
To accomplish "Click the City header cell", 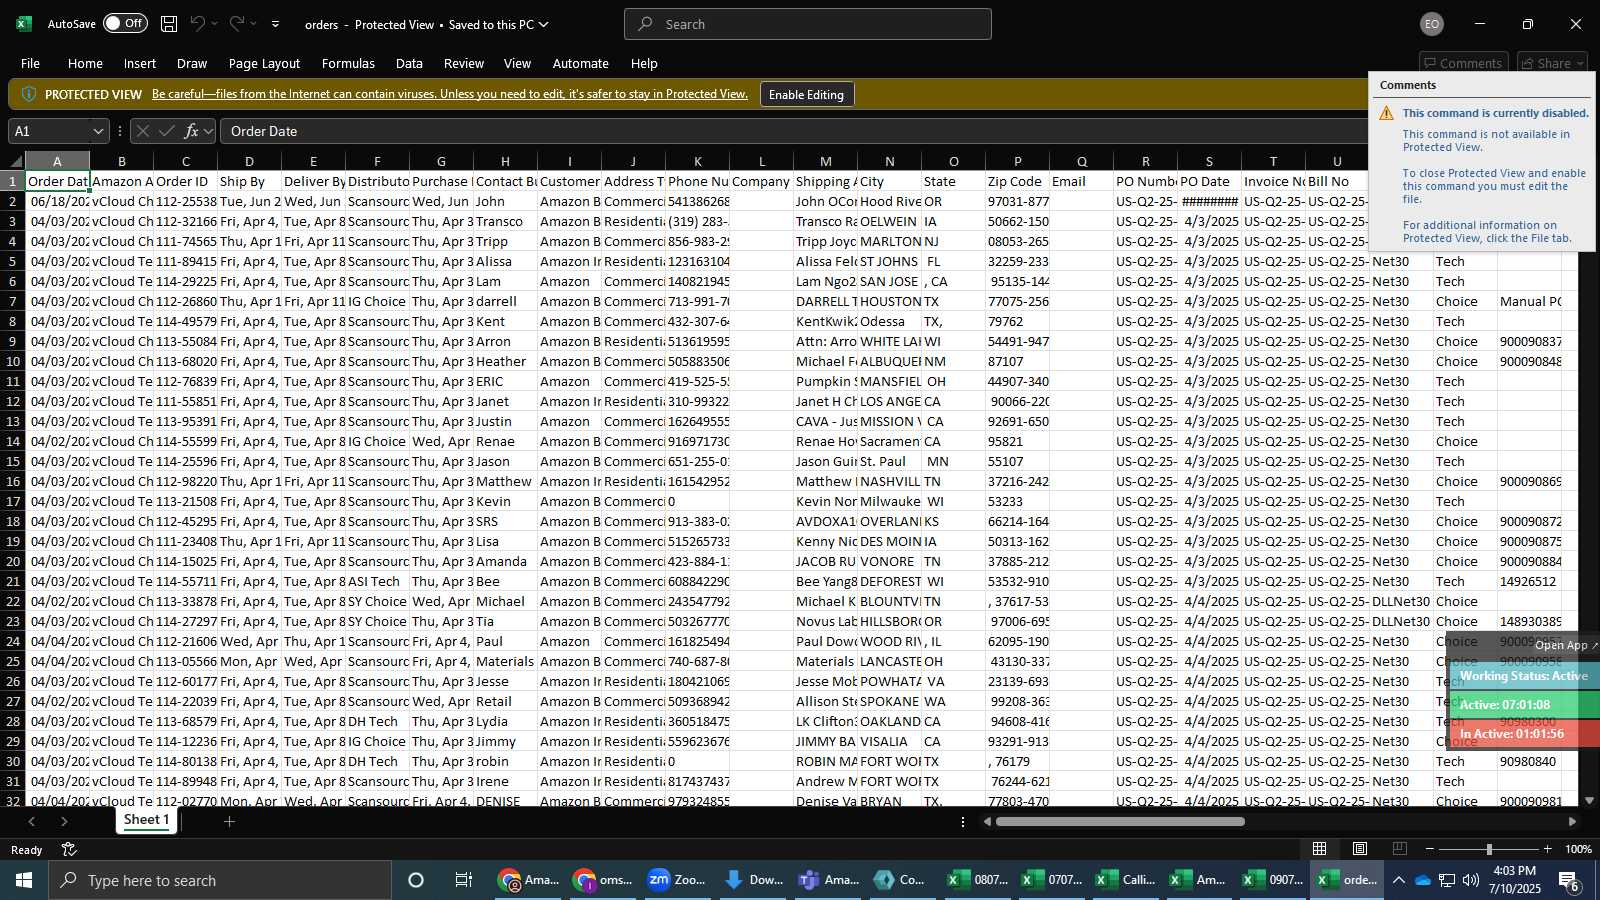I will point(889,181).
